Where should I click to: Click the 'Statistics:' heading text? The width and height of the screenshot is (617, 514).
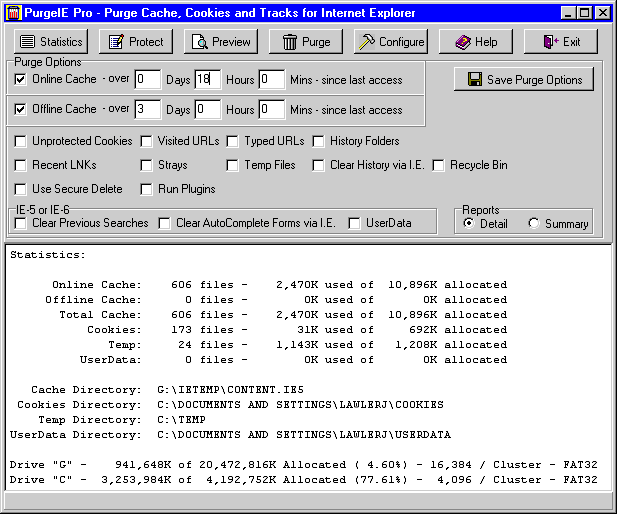coord(48,255)
